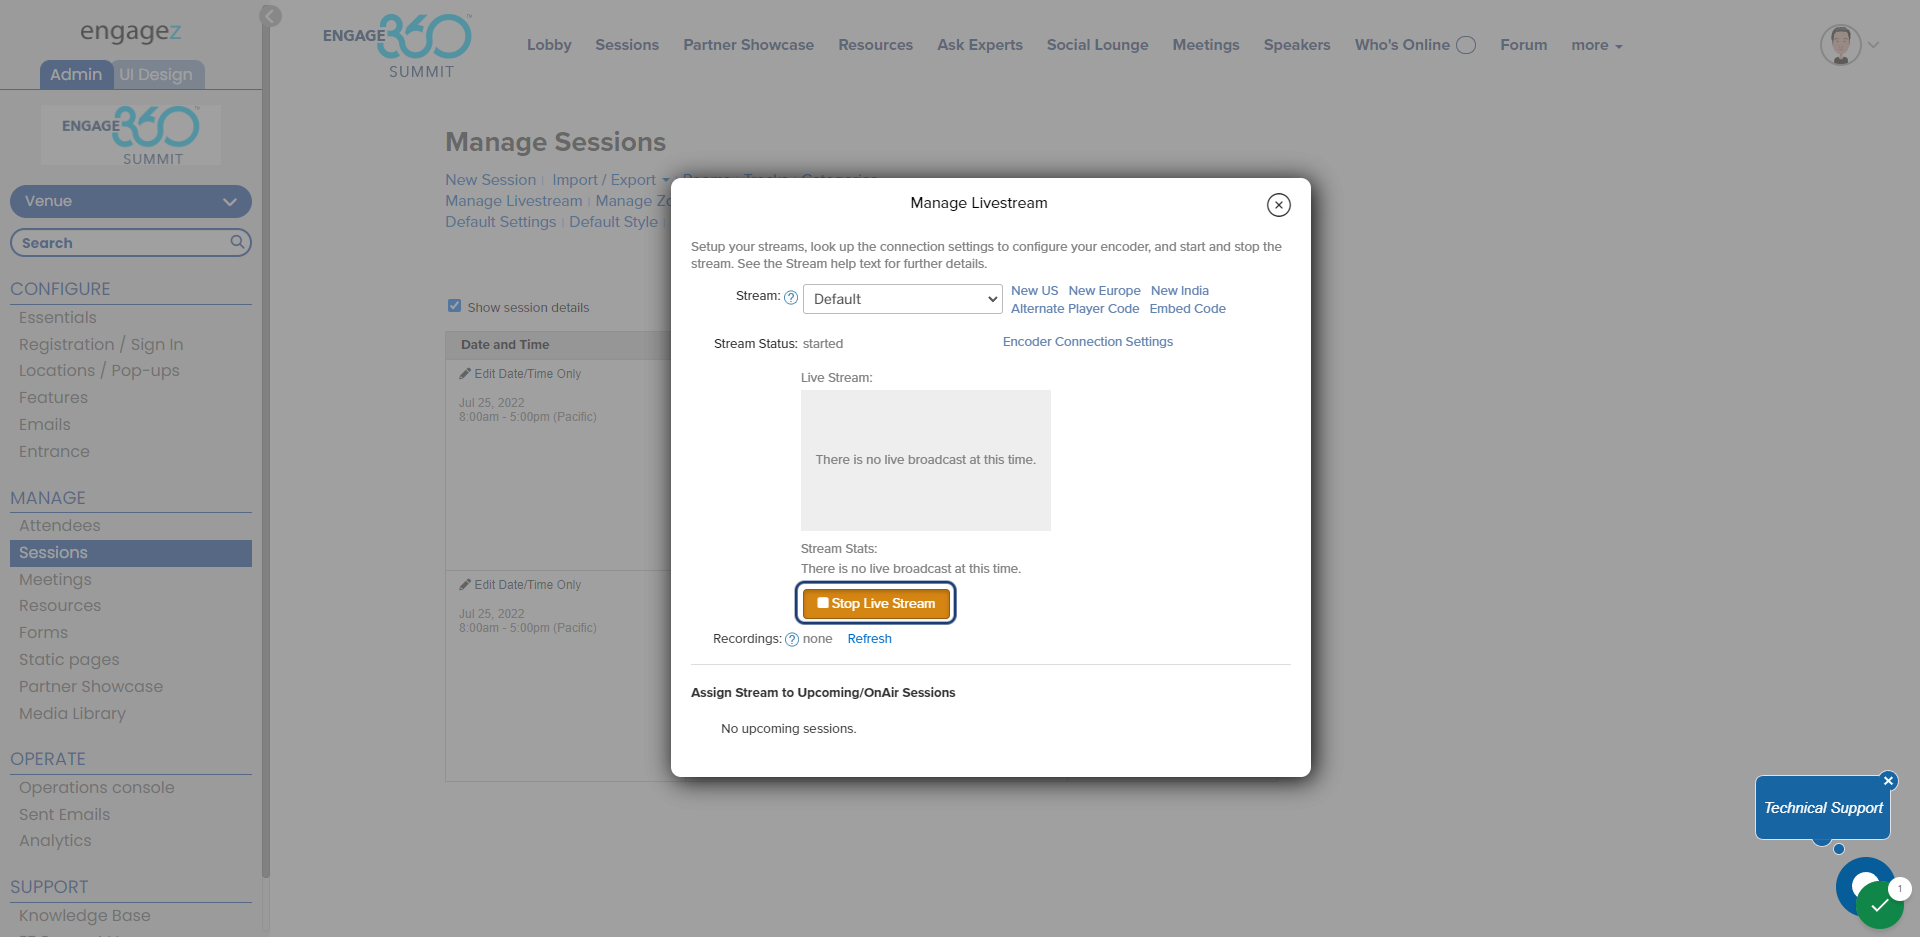The image size is (1920, 937).
Task: Open Operations console in sidebar
Action: point(97,788)
